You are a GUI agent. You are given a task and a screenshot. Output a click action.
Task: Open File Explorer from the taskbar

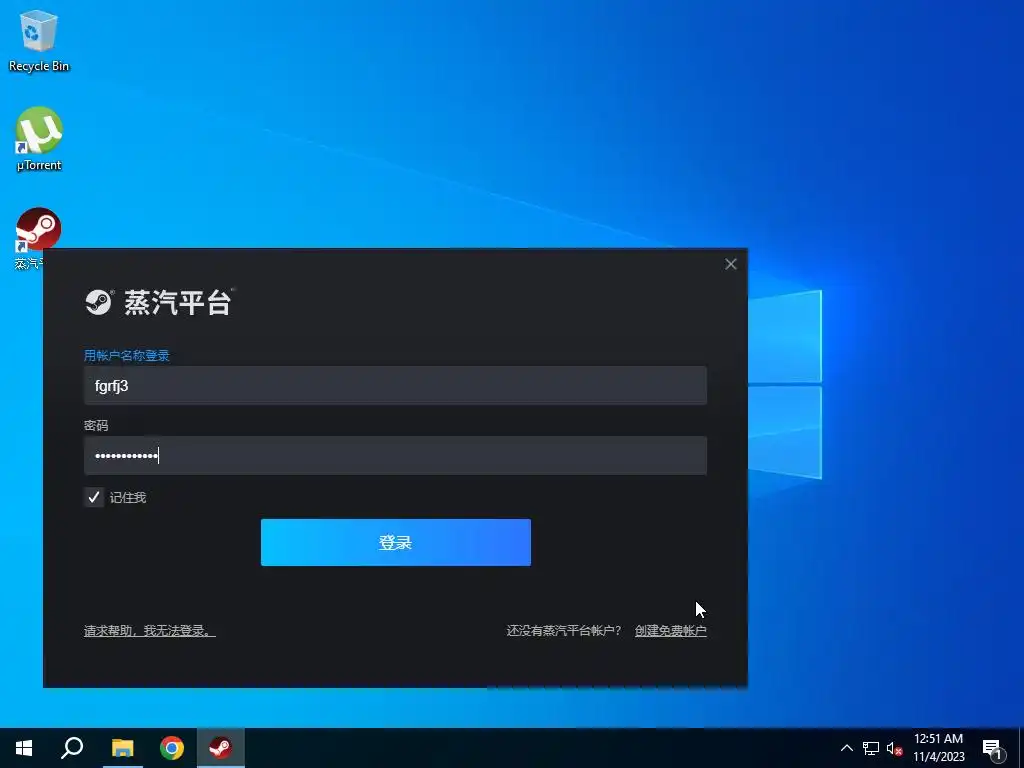click(x=122, y=748)
